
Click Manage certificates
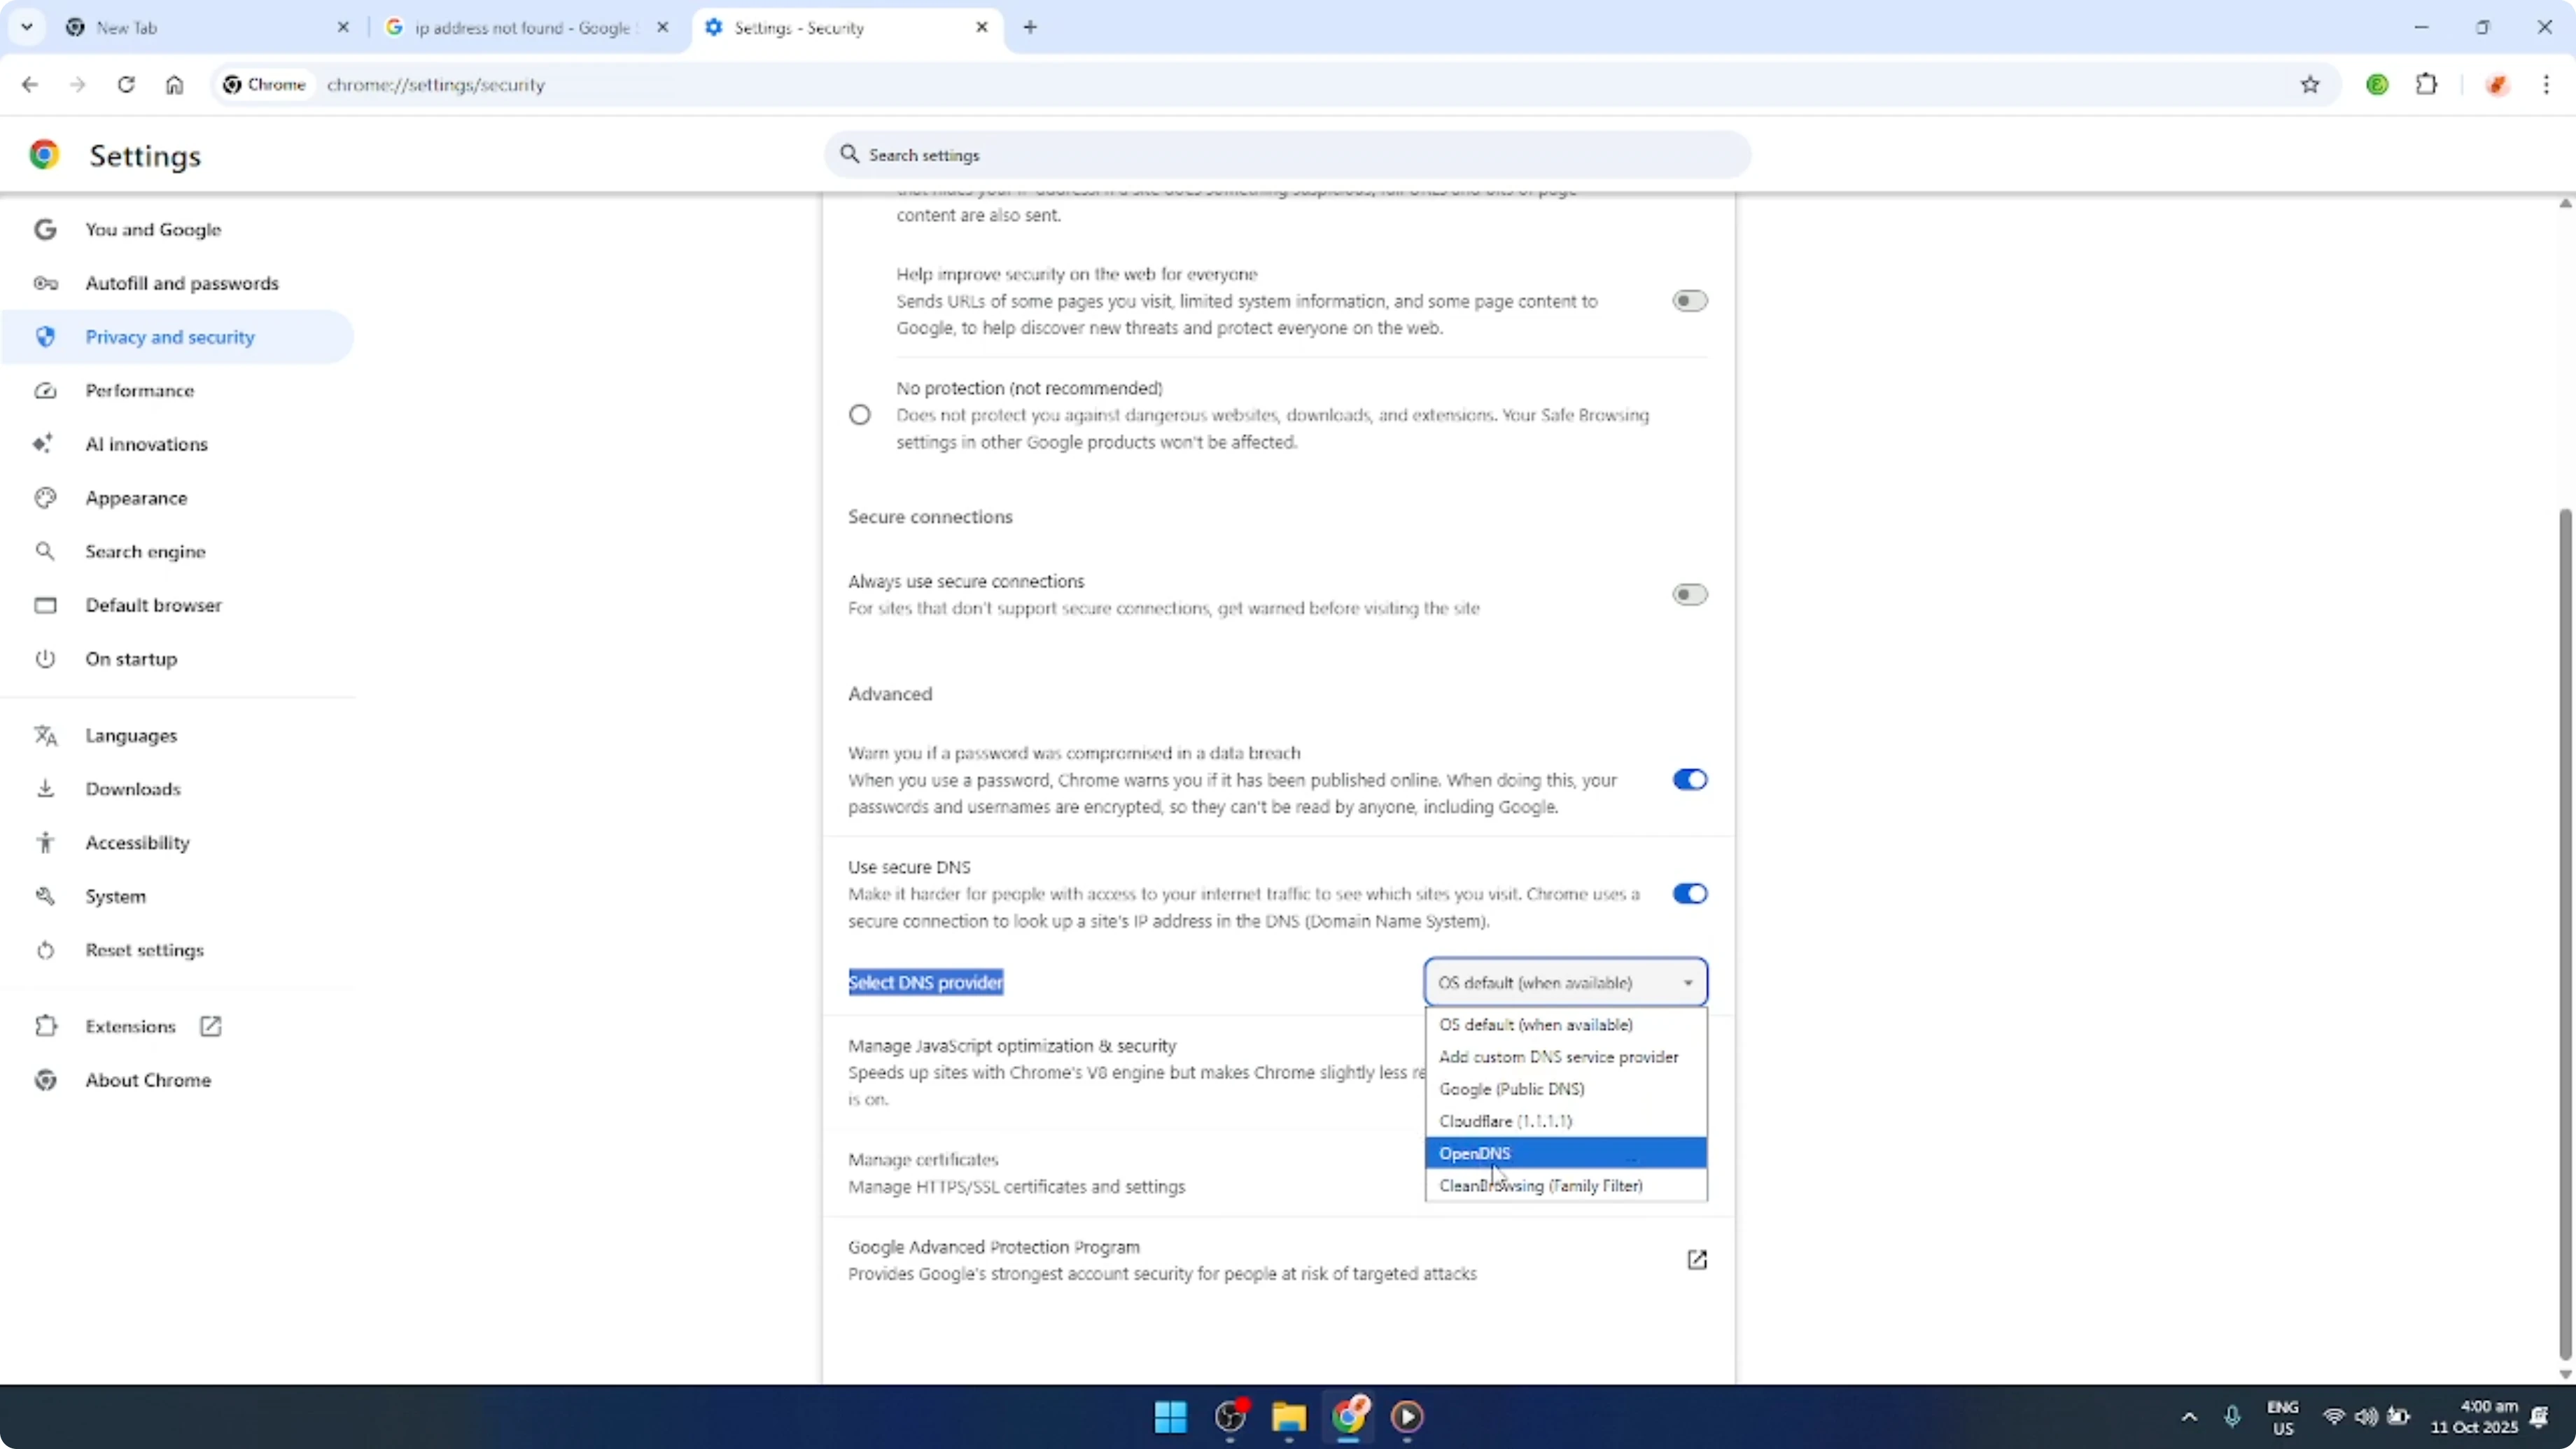(923, 1159)
